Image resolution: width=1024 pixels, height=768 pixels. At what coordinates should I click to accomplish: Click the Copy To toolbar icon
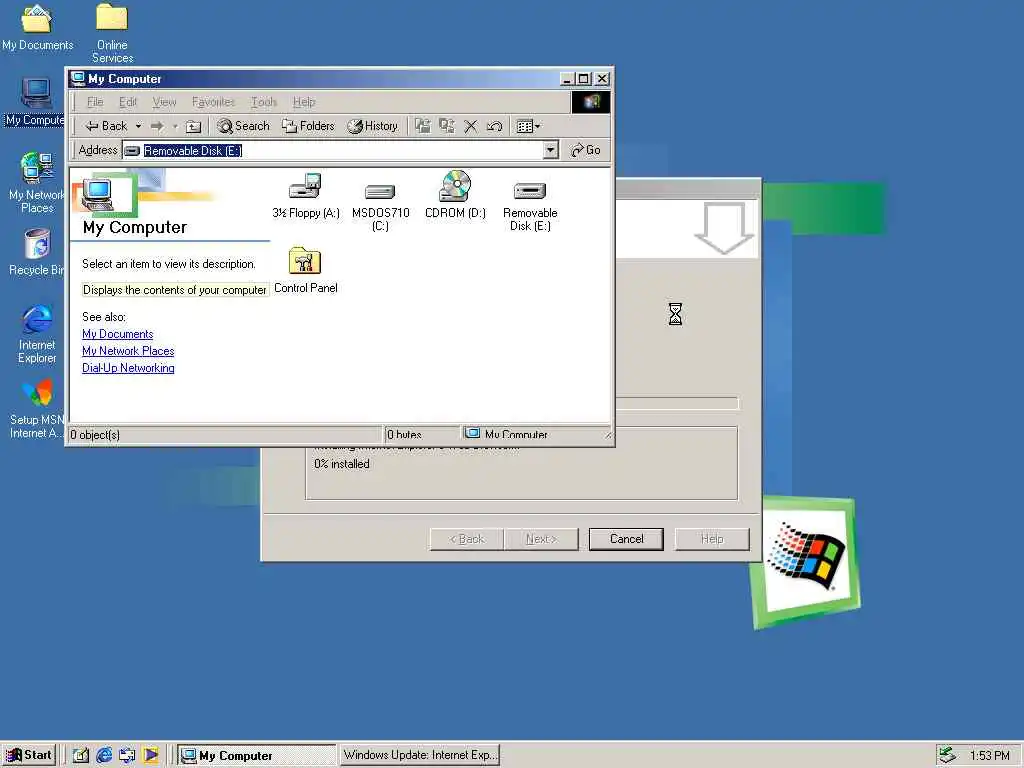(x=447, y=126)
